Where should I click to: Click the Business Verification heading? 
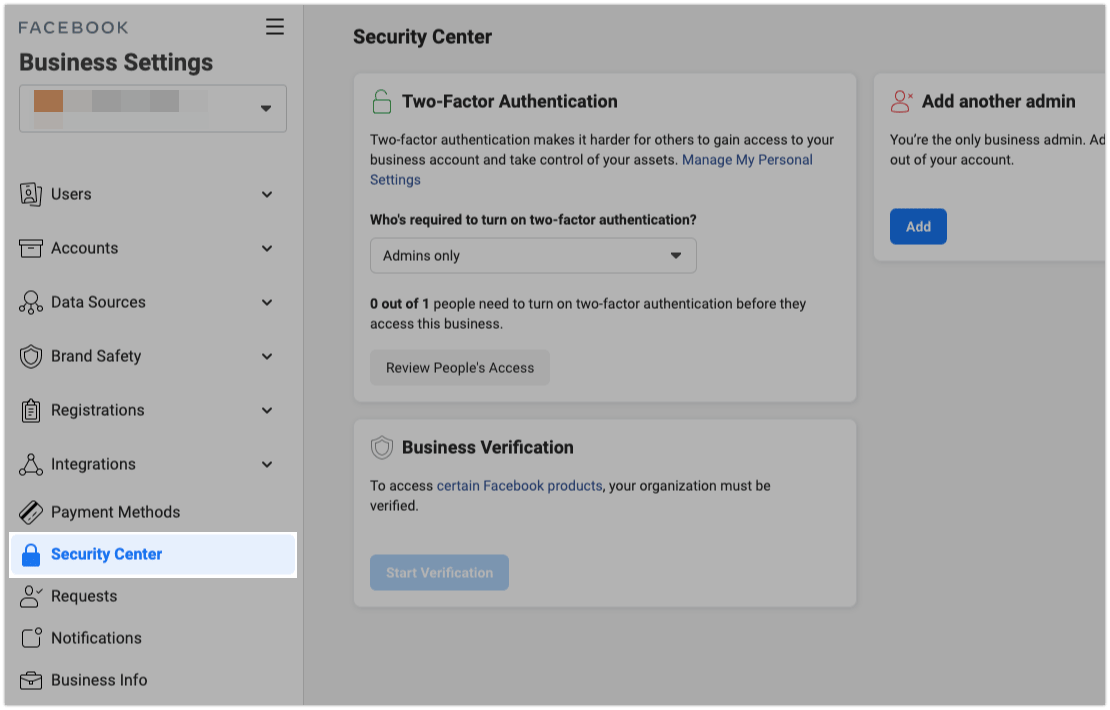[x=488, y=447]
